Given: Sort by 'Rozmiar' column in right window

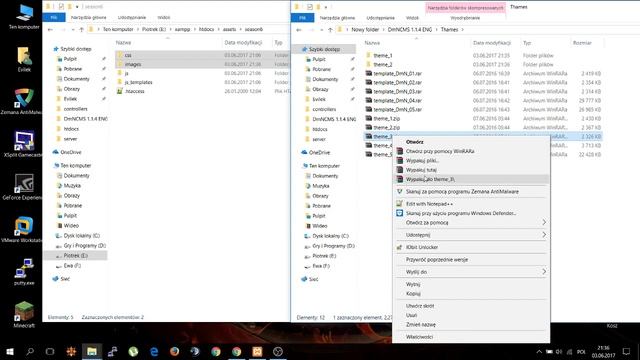Looking at the screenshot, I should pos(582,43).
